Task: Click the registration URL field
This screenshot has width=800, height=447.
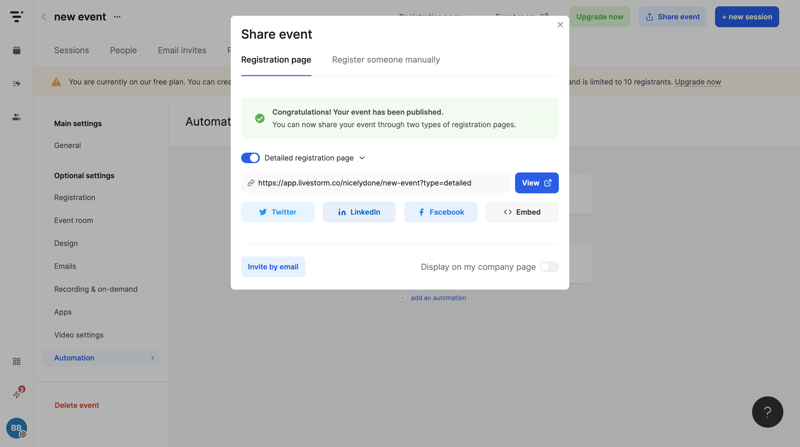Action: (x=376, y=183)
